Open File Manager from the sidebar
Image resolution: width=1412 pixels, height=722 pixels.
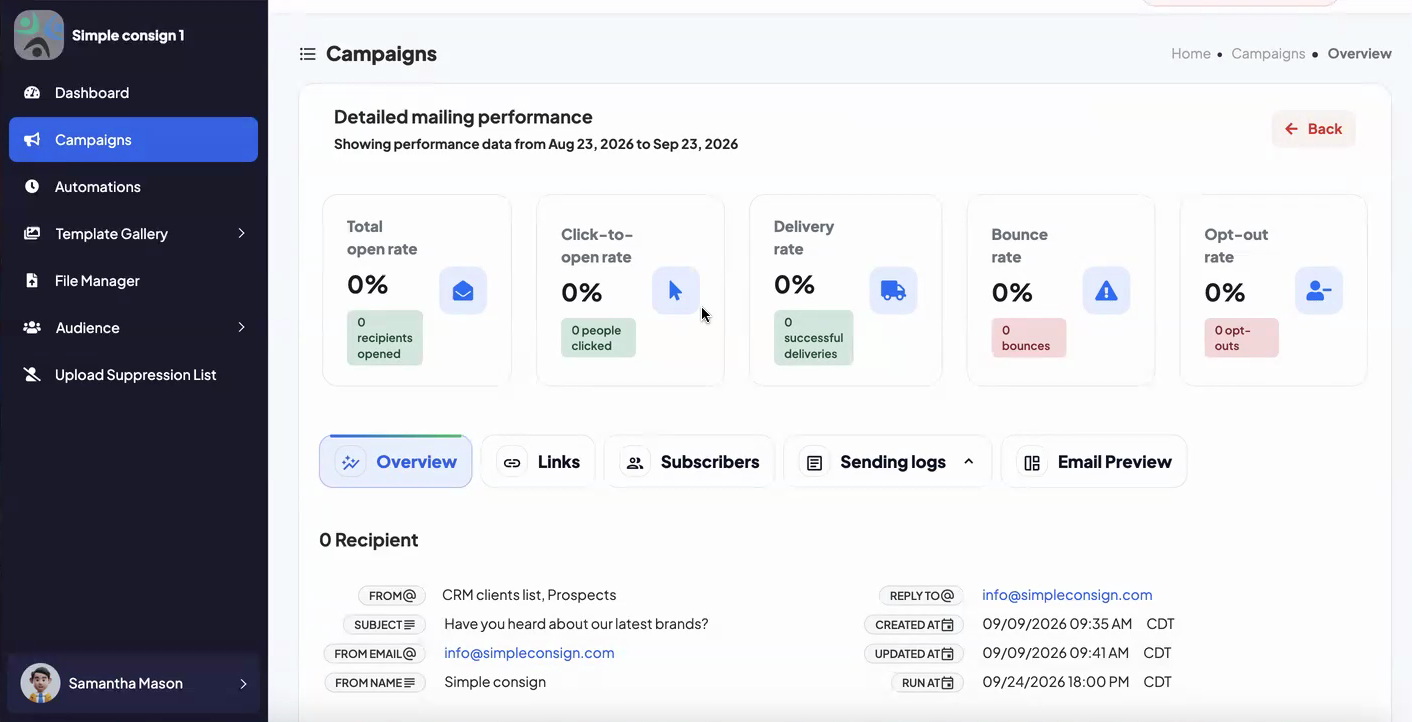pos(133,281)
